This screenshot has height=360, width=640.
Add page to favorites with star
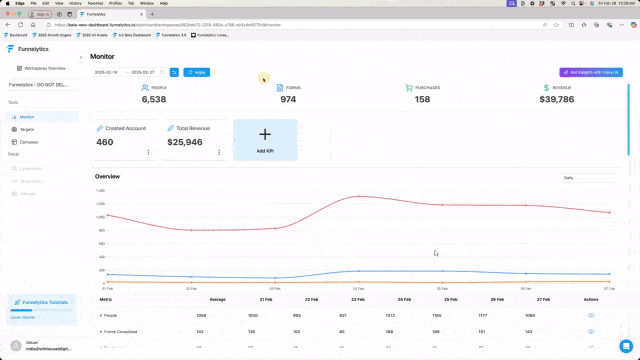(x=556, y=25)
